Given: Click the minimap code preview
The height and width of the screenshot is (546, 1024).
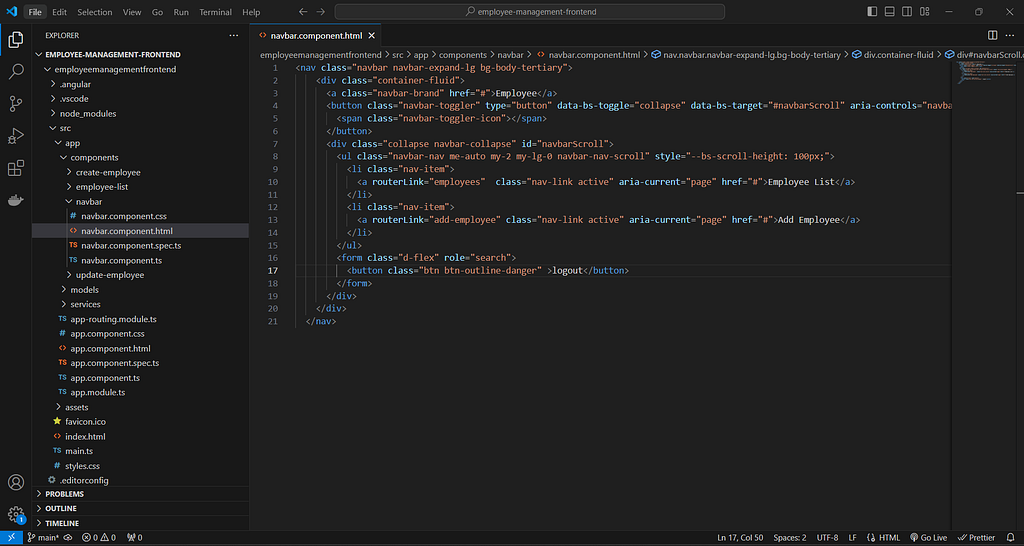Looking at the screenshot, I should (x=980, y=72).
